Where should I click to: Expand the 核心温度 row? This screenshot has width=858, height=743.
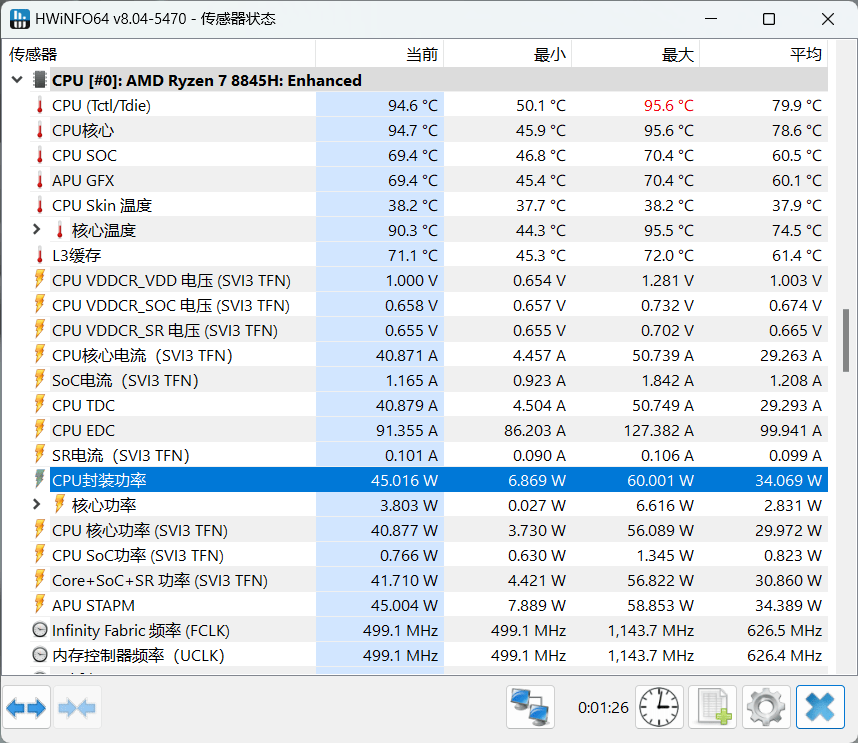pyautogui.click(x=37, y=230)
